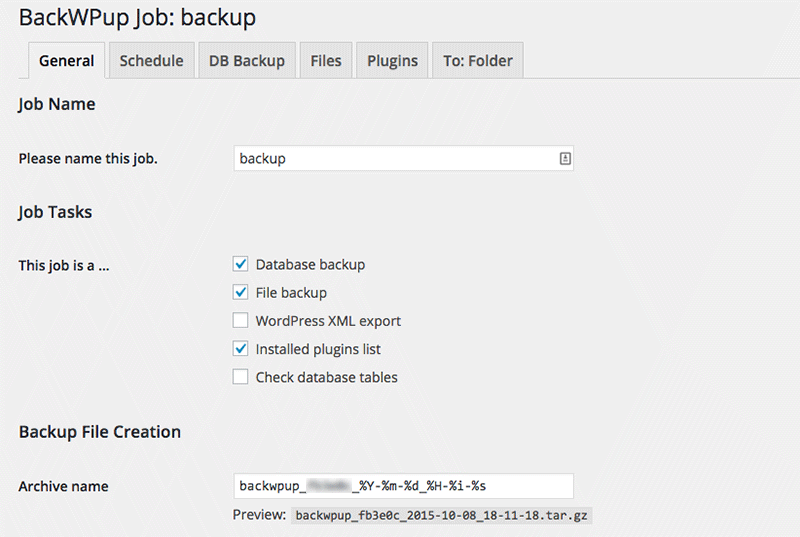This screenshot has height=537, width=800.
Task: Enable the WordPress XML export checkbox
Action: click(x=240, y=321)
